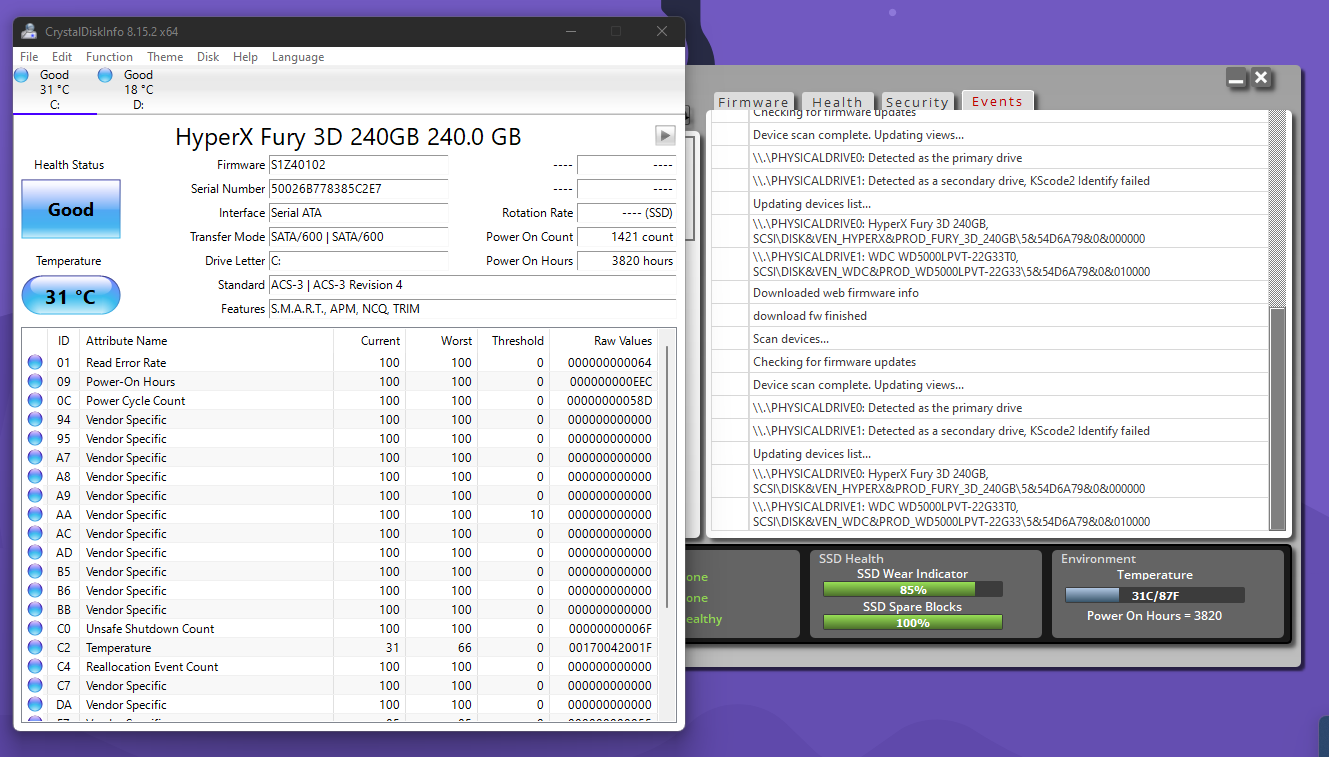Open the Theme menu
Screen dimensions: 1329x757
165,57
